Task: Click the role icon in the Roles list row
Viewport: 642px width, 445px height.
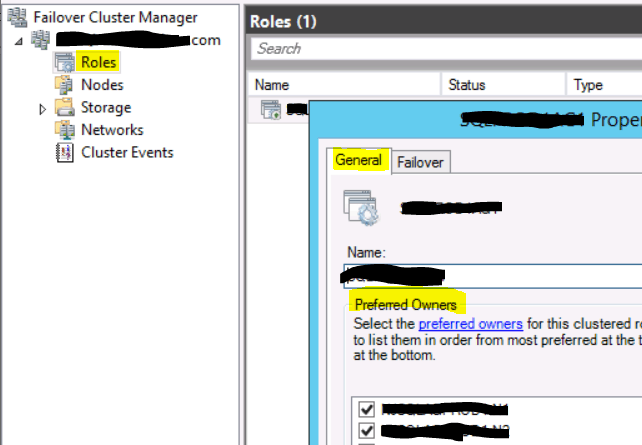Action: [271, 110]
